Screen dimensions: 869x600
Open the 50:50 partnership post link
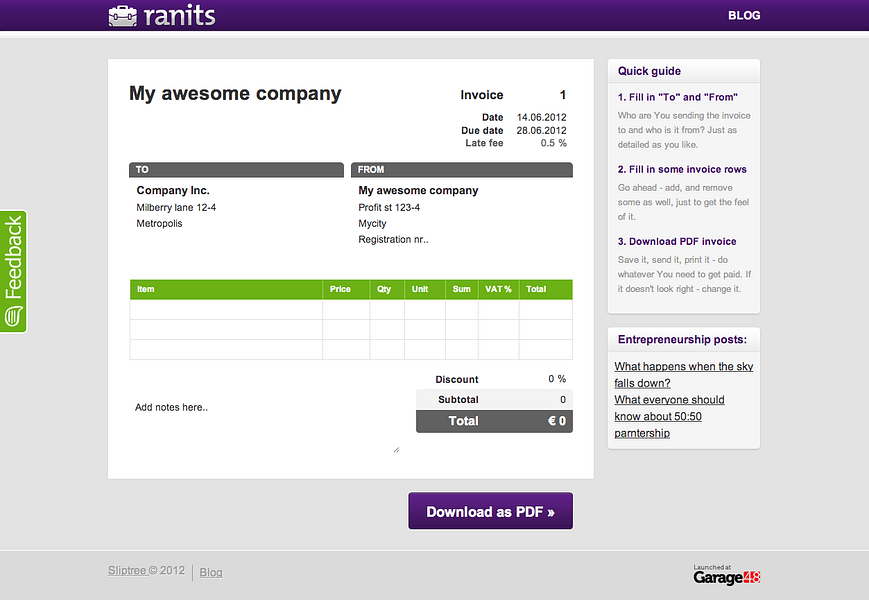669,416
